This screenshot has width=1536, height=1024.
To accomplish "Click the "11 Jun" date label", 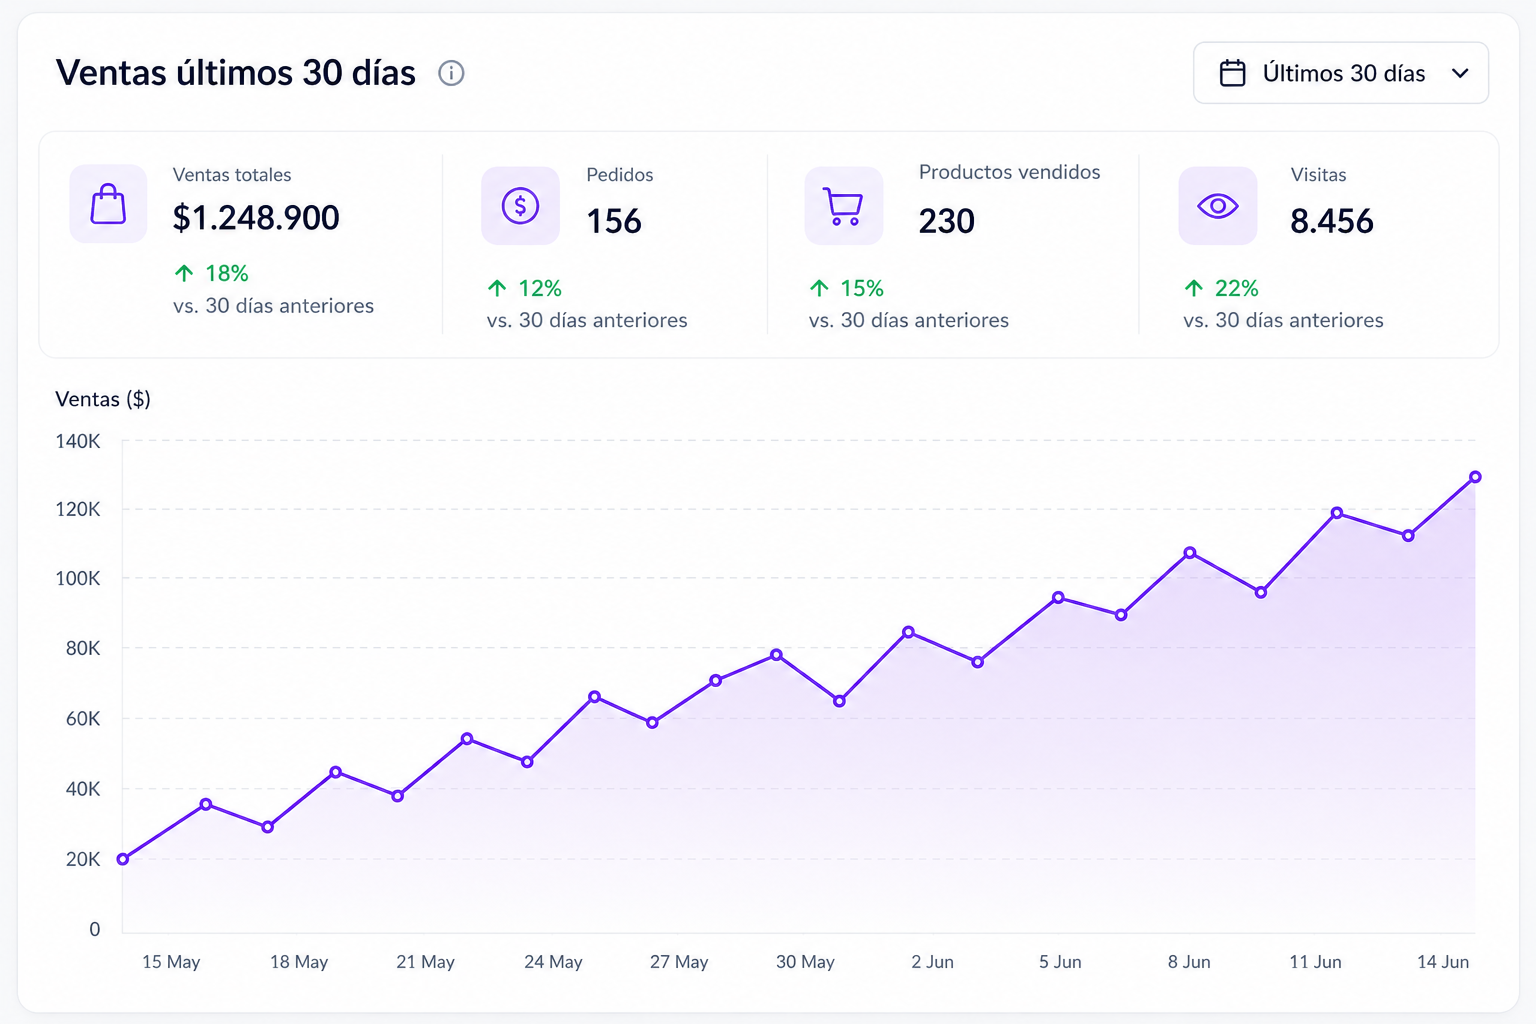I will pos(1315,962).
